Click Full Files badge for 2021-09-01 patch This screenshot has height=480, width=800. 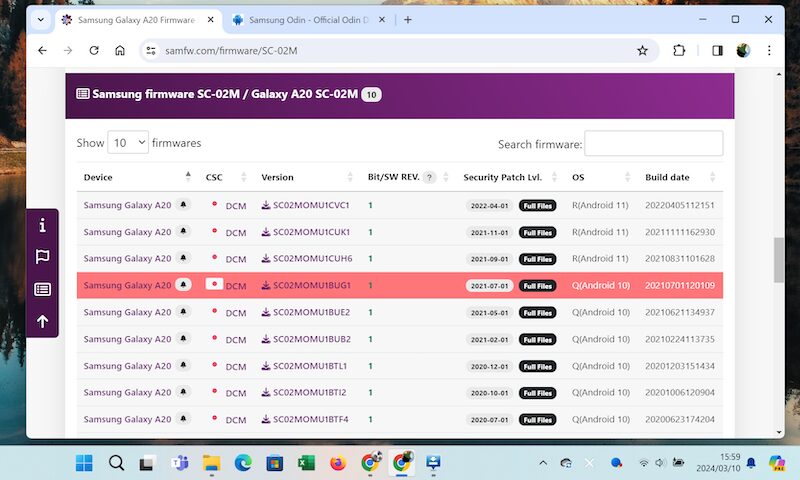pos(537,259)
